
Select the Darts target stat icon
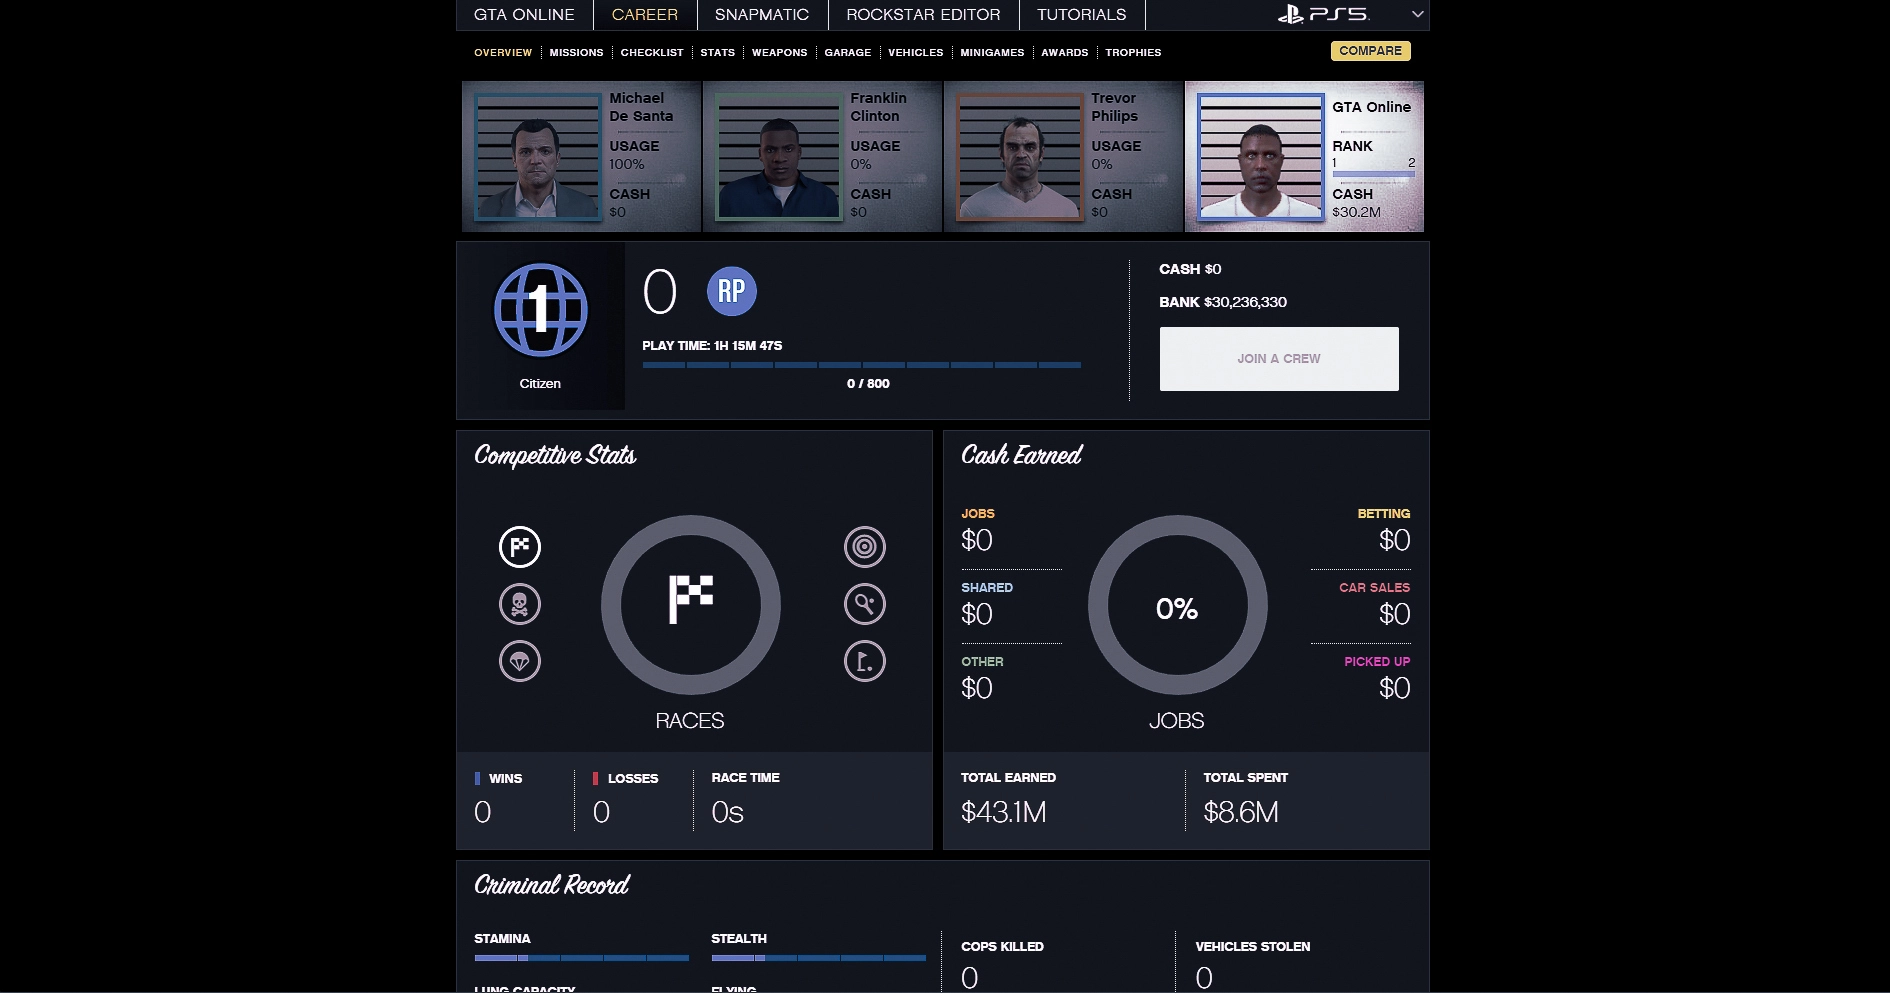865,547
